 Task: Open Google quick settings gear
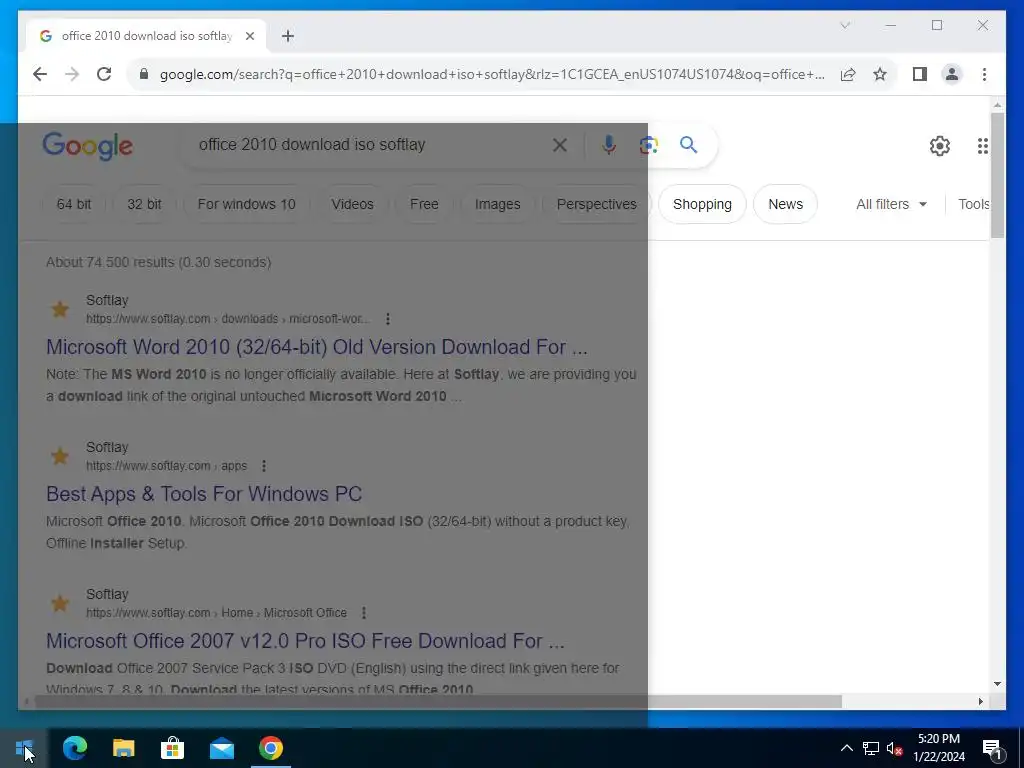(x=939, y=146)
